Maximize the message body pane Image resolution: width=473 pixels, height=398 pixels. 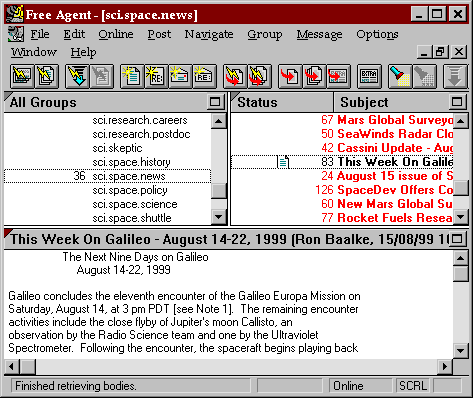pos(457,239)
